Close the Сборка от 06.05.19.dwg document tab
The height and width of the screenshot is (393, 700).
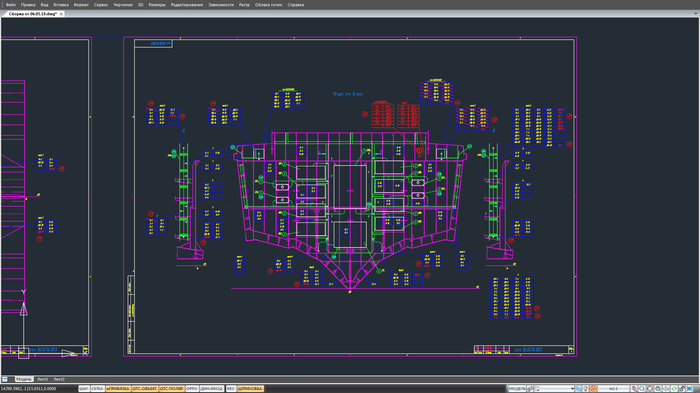pyautogui.click(x=61, y=14)
